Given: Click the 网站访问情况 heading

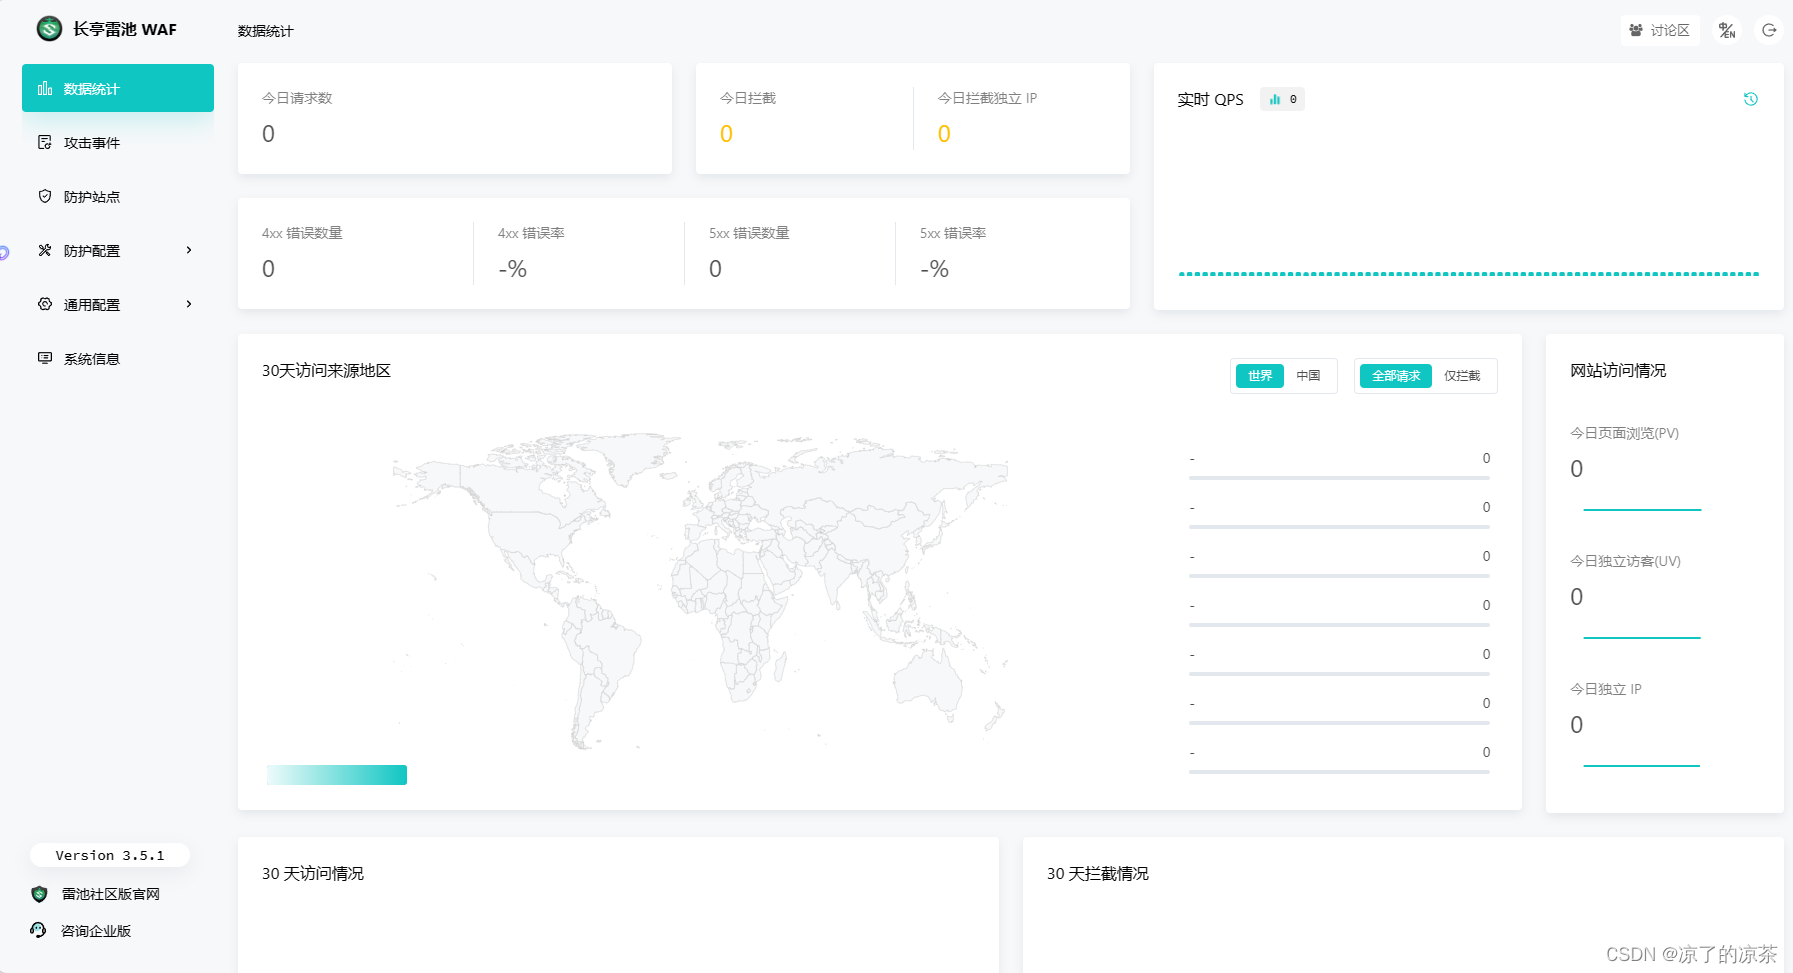Looking at the screenshot, I should [1618, 370].
